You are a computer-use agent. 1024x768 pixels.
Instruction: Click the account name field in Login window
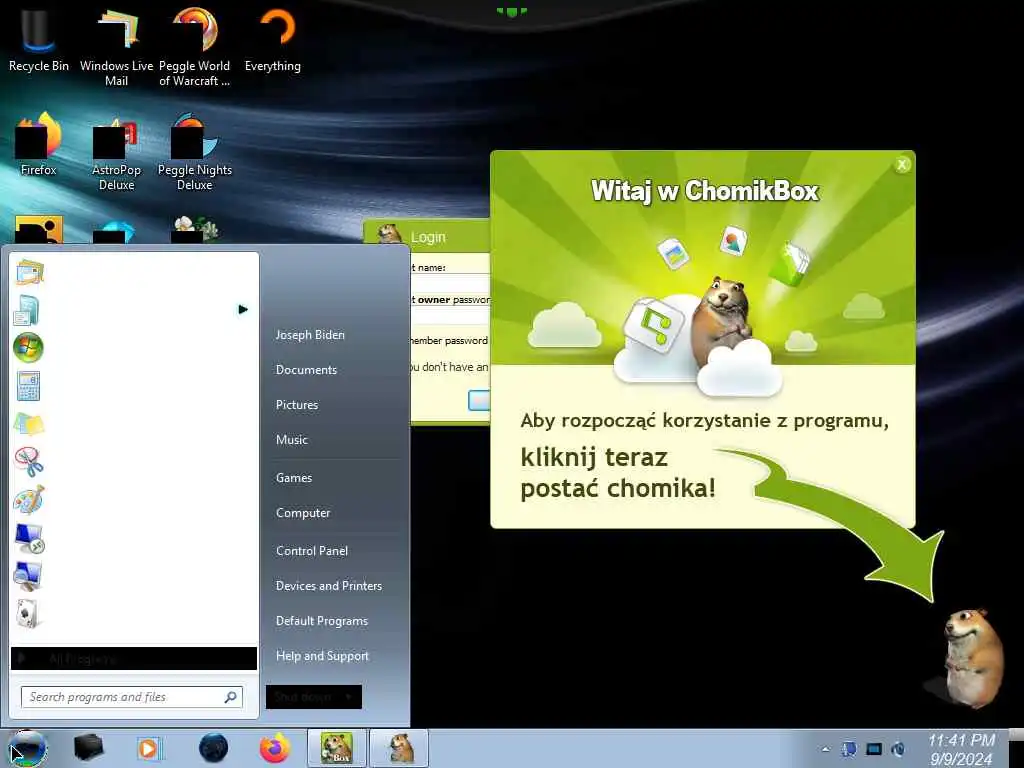449,281
